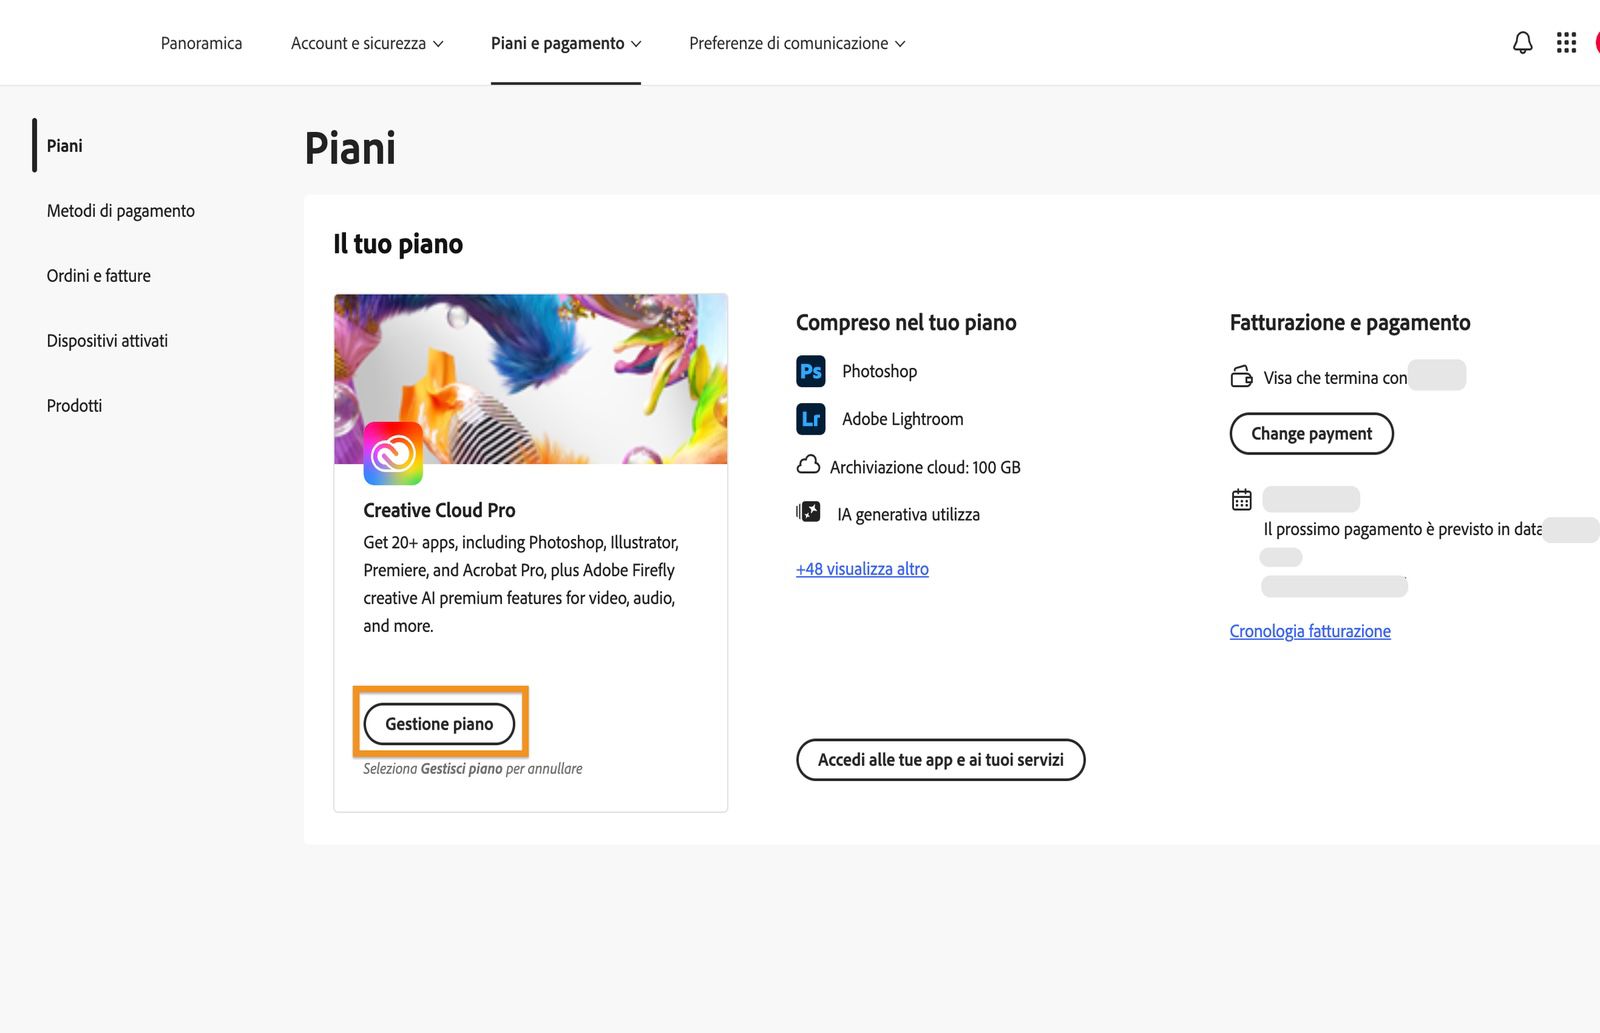This screenshot has width=1600, height=1033.
Task: Click the Adobe Lightroom Lr icon
Action: [x=811, y=419]
